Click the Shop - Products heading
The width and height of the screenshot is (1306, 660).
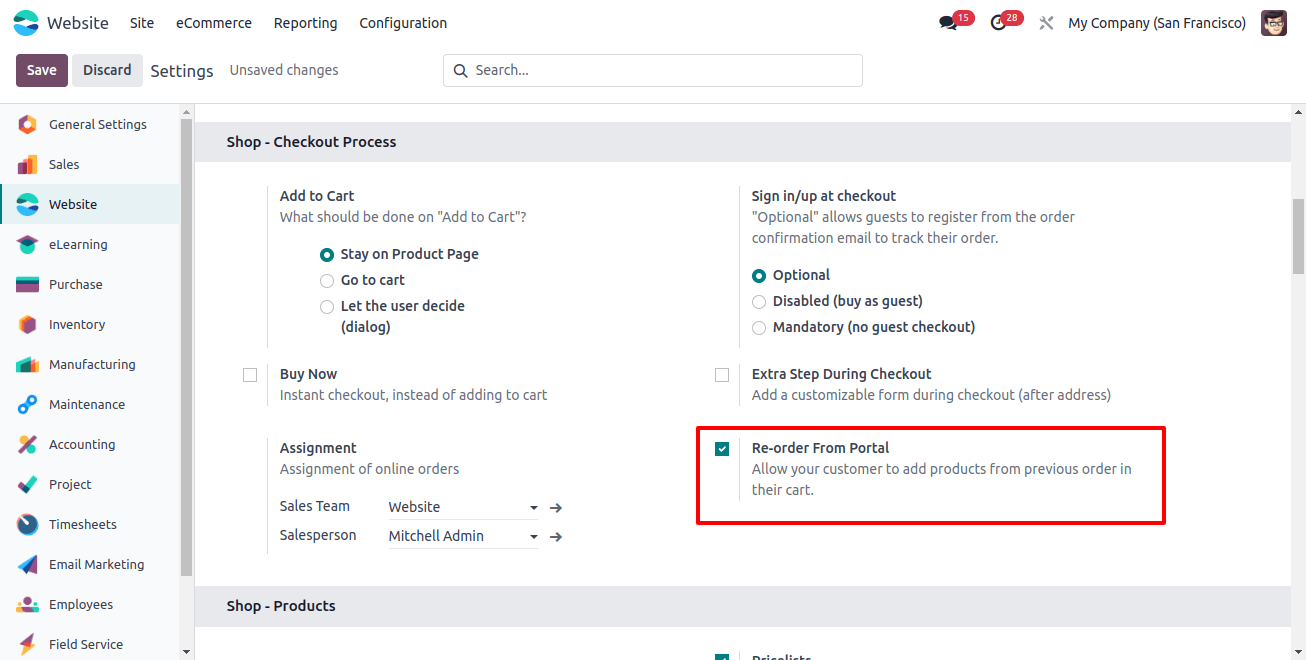[281, 606]
